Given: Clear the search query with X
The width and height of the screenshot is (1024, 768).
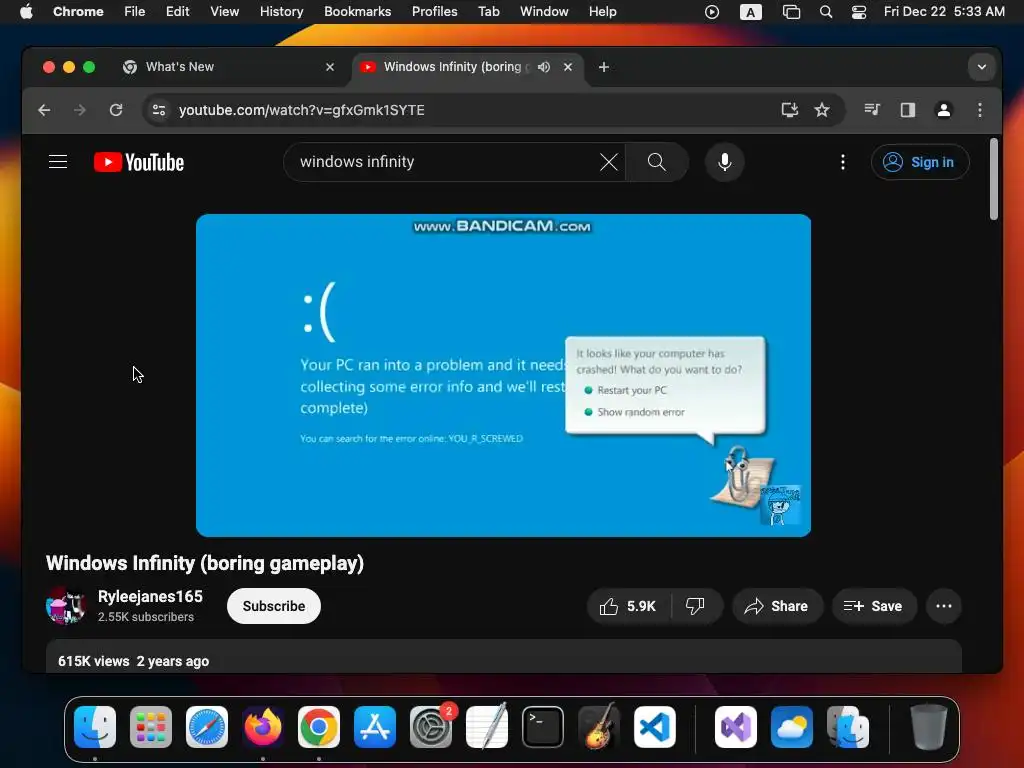Looking at the screenshot, I should 608,162.
